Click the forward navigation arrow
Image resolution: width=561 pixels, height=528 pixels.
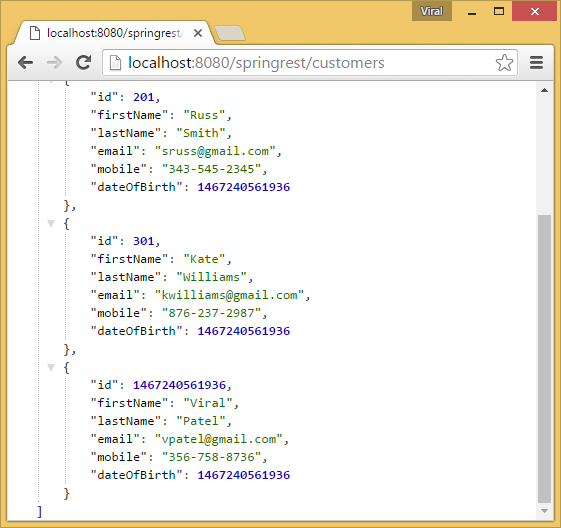coord(54,63)
